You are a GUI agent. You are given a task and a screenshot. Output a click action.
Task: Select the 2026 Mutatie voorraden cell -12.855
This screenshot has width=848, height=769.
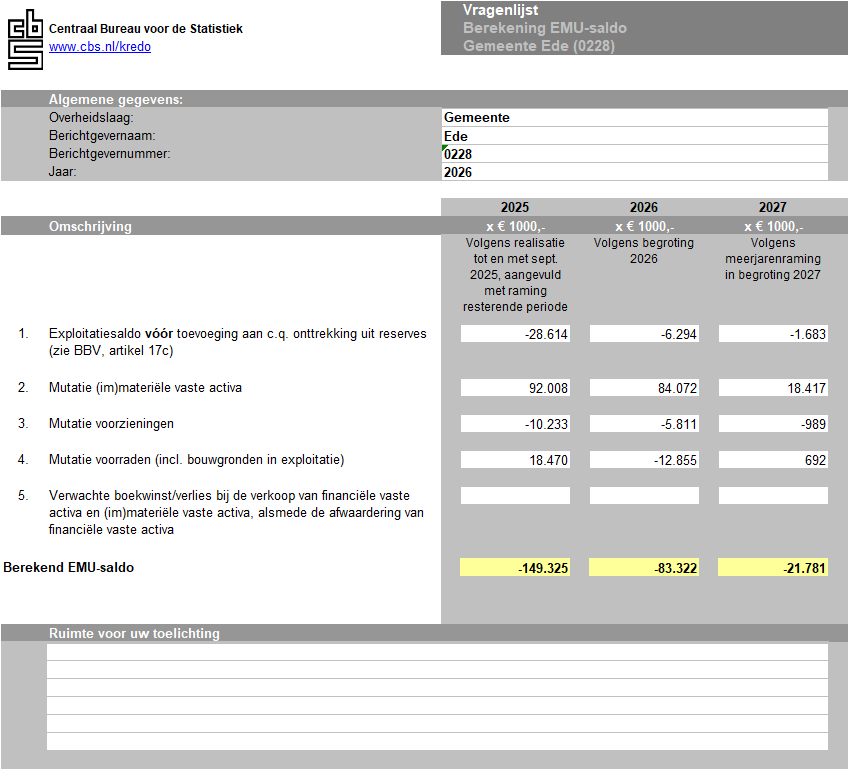pos(644,460)
